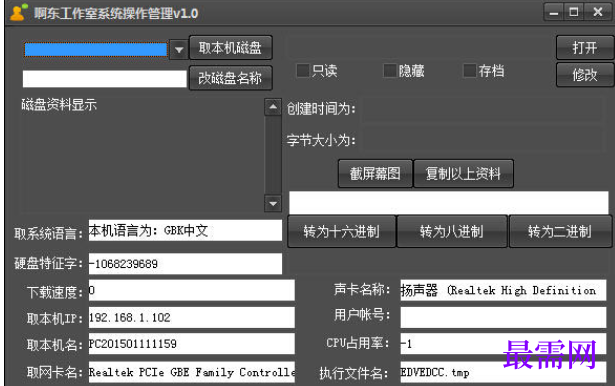Open the disk selection dropdown arrow
The image size is (615, 386).
pos(179,50)
